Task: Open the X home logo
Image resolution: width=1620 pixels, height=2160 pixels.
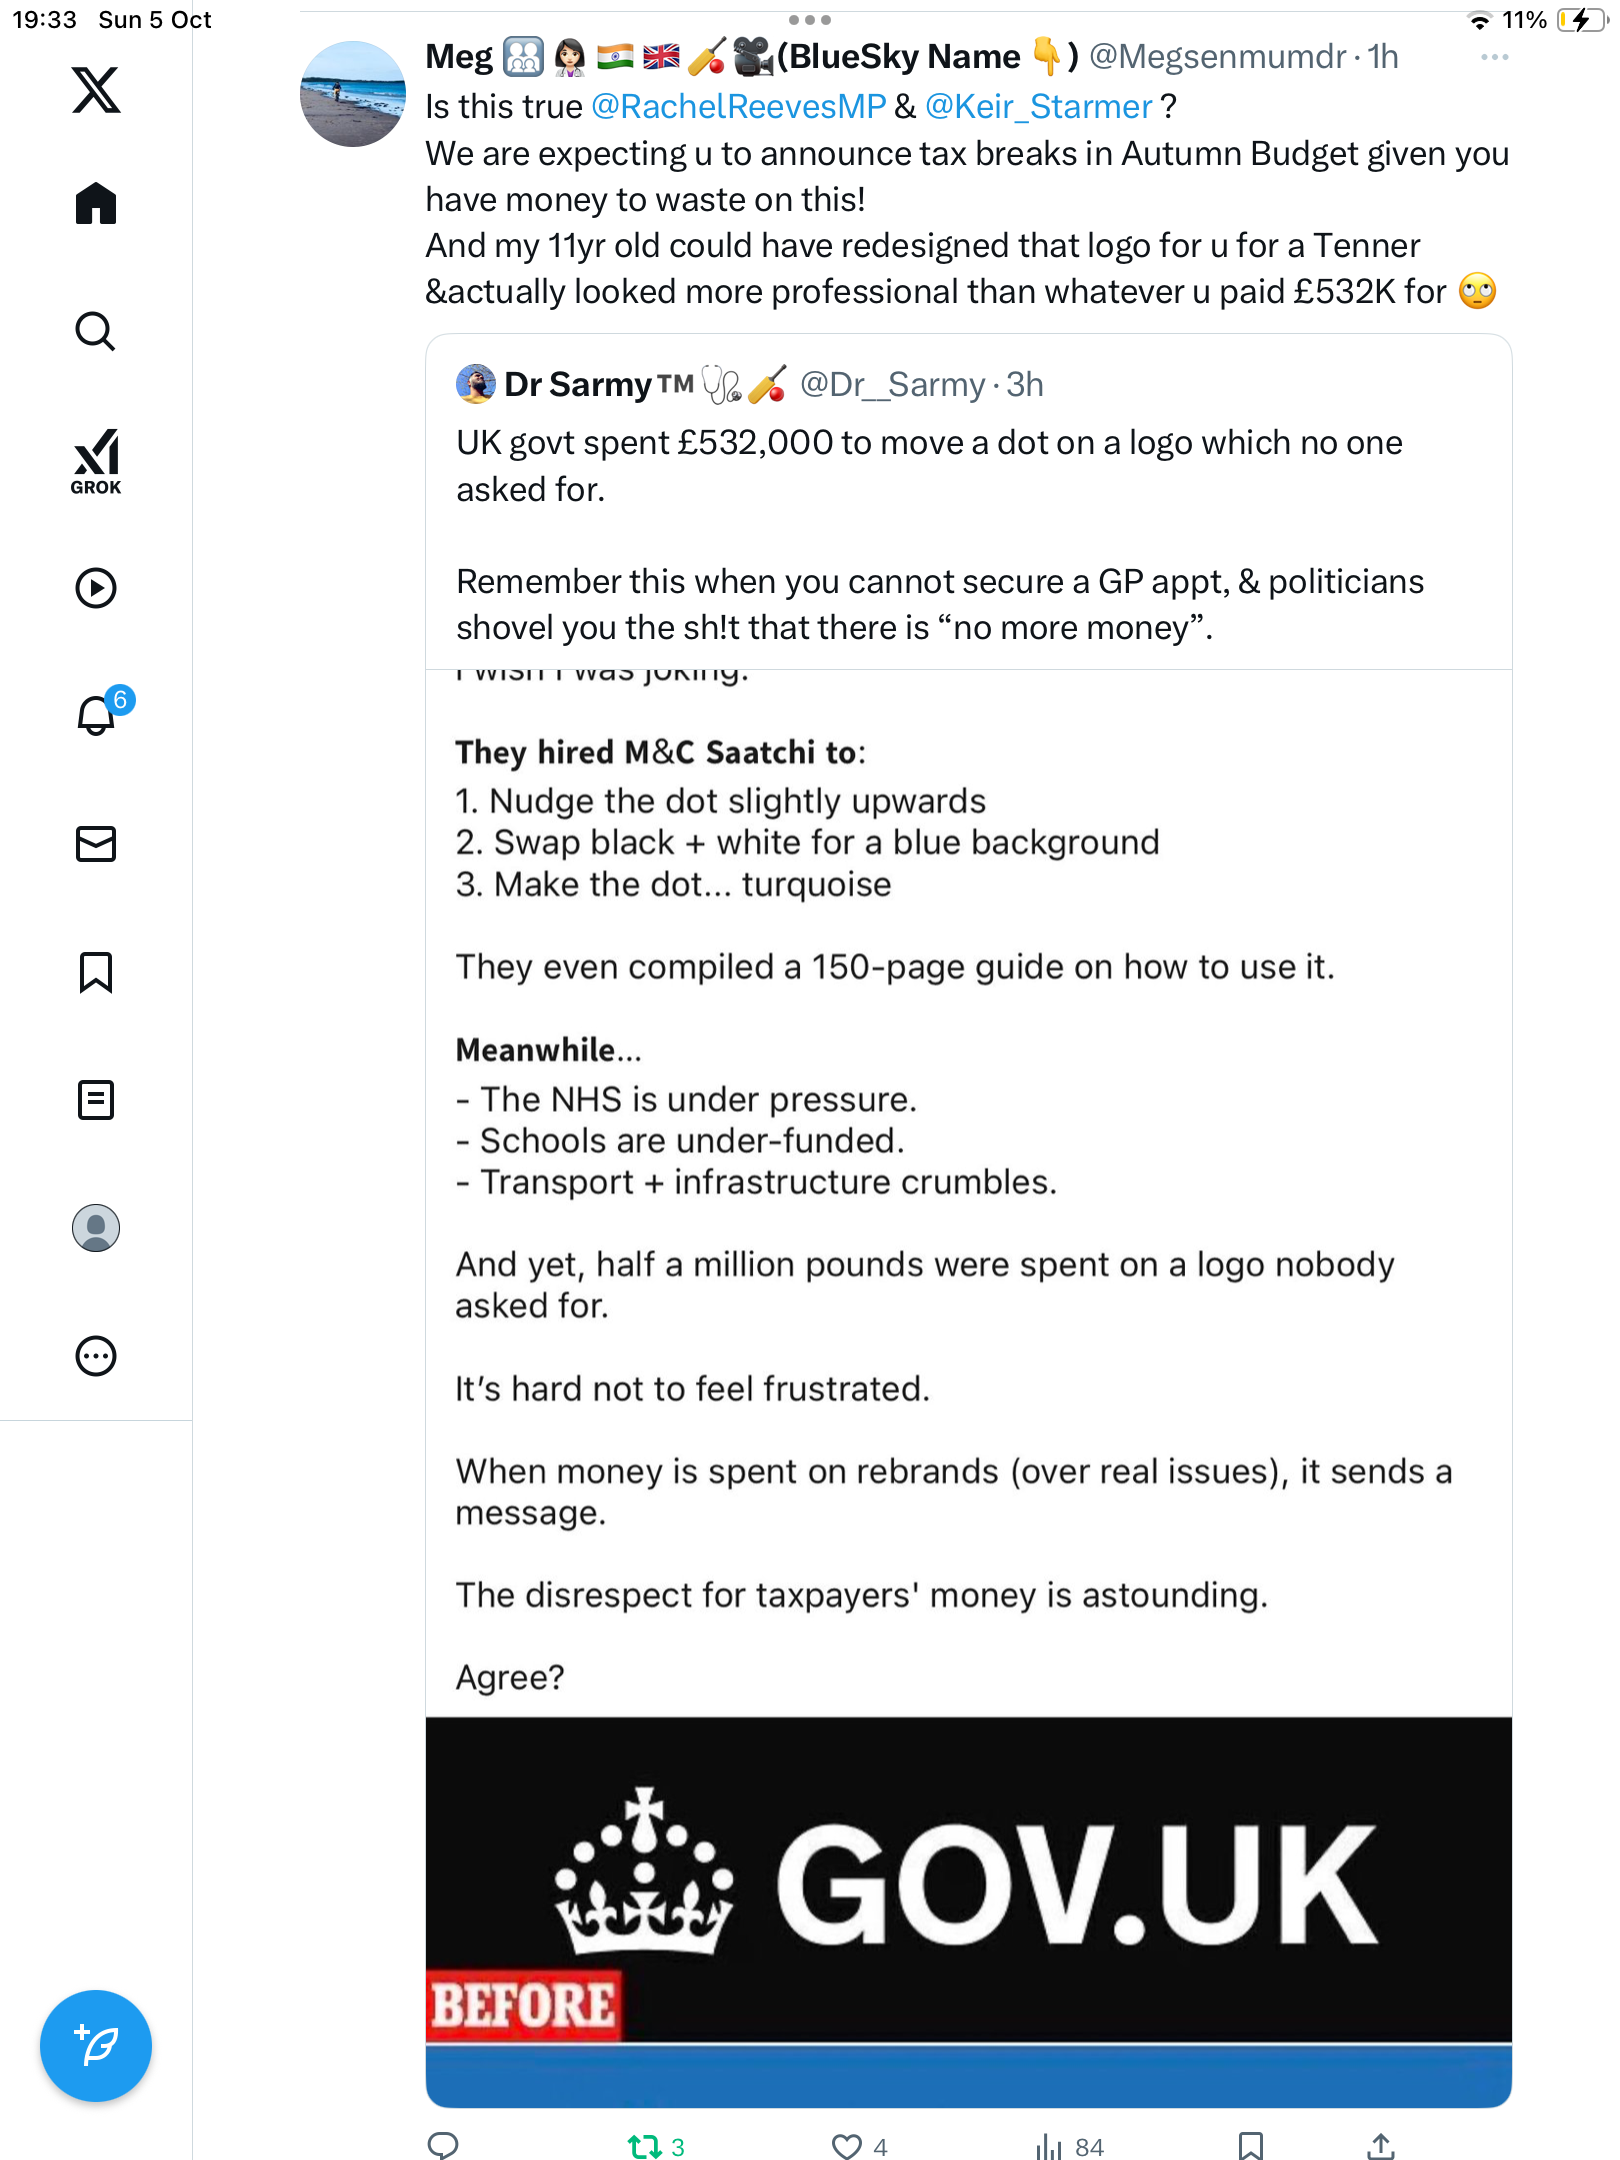Action: click(96, 90)
